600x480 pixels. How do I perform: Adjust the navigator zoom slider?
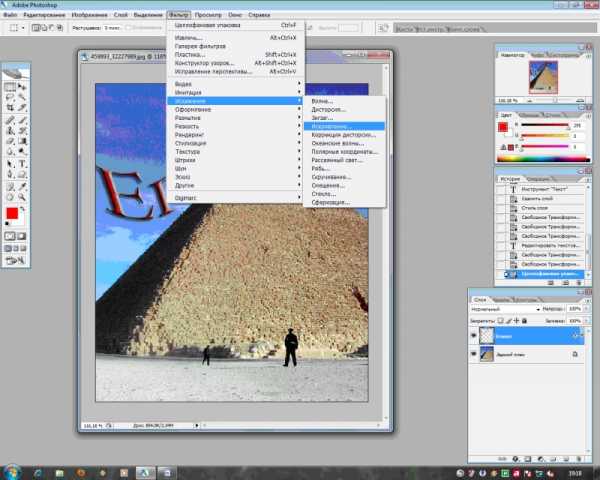[x=555, y=100]
